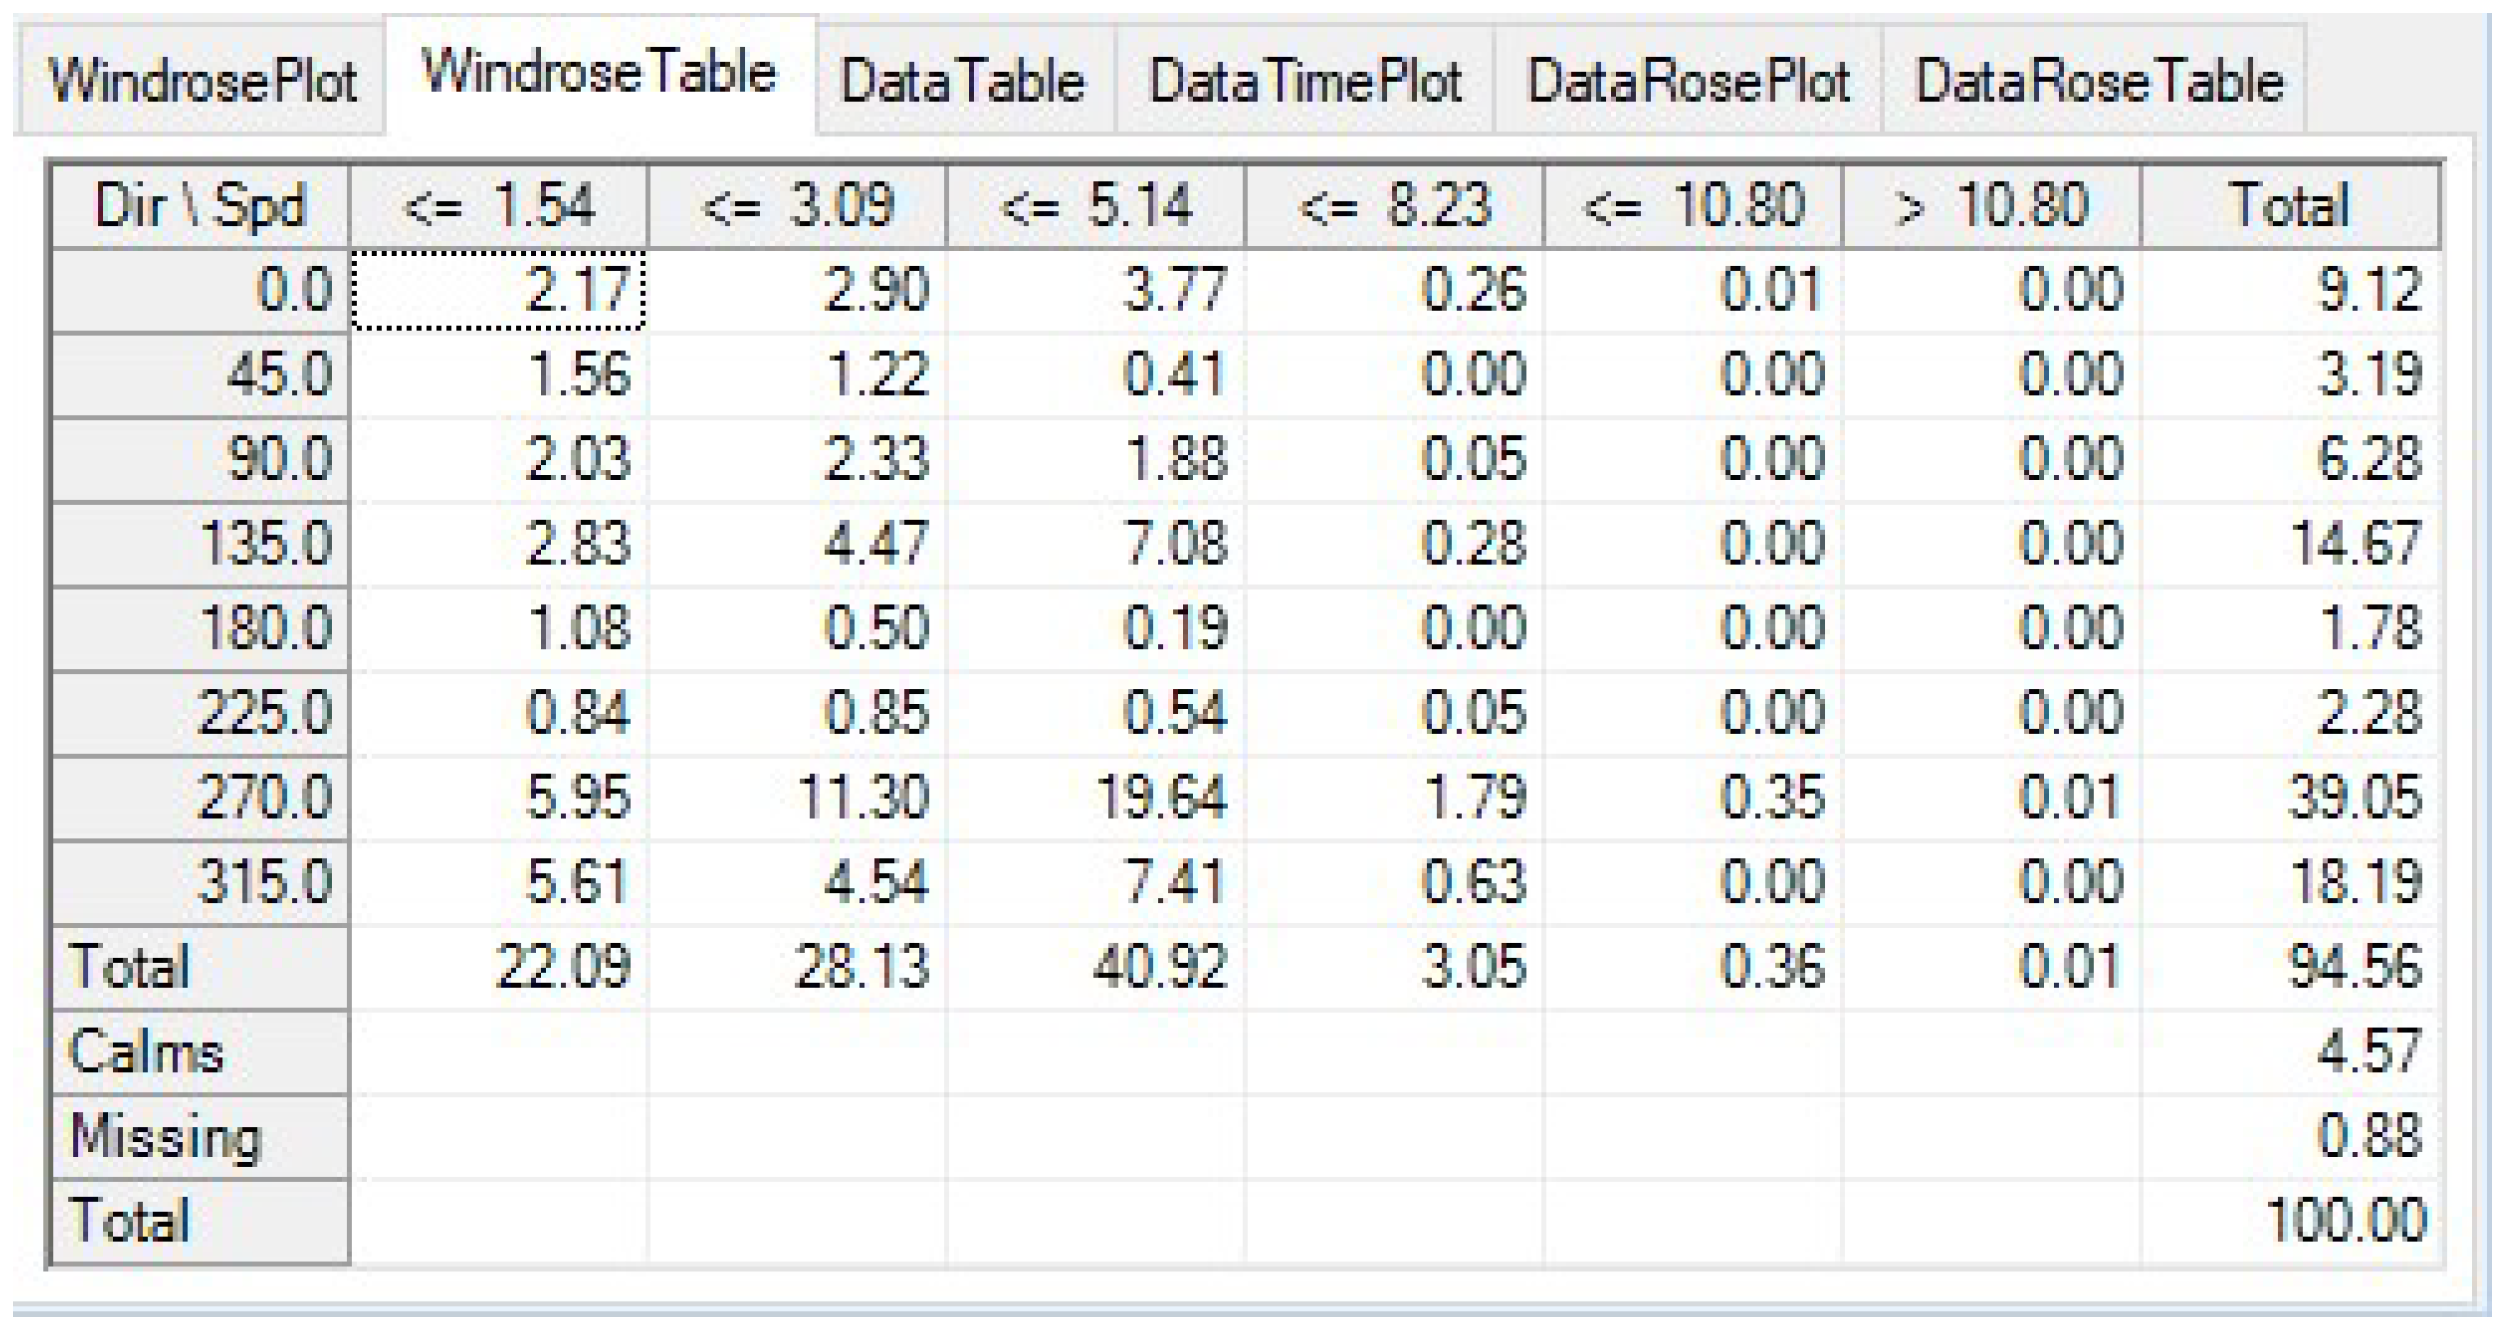Image resolution: width=2510 pixels, height=1336 pixels.
Task: Click the <= 5.14 speed column header
Action: coord(1096,207)
